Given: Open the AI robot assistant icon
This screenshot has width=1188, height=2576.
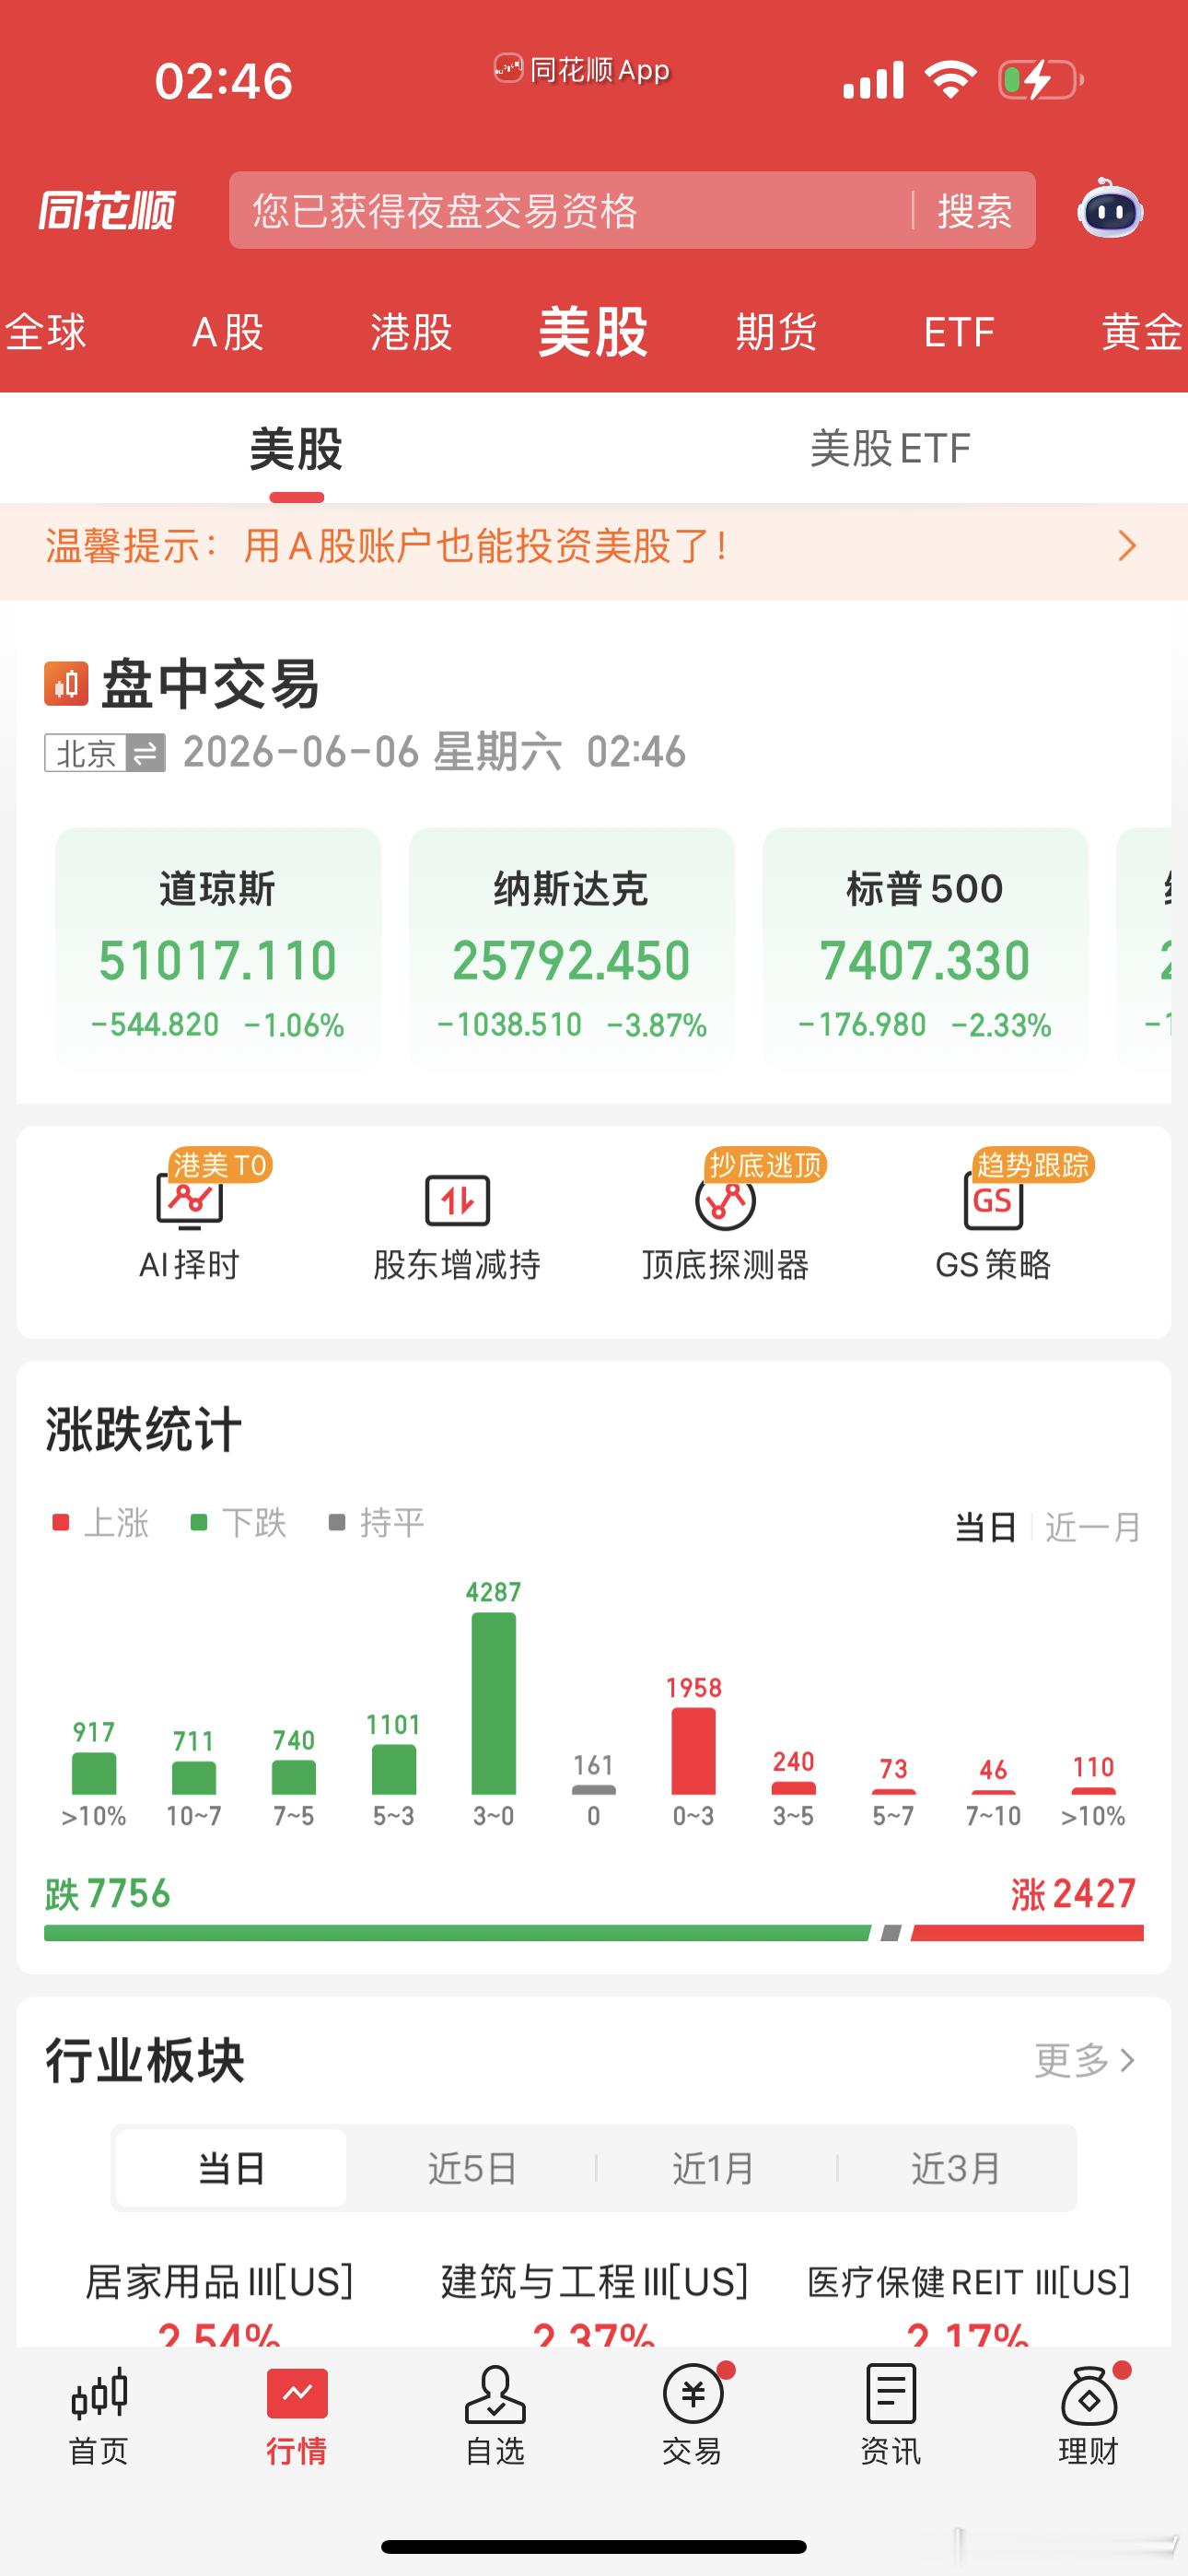Looking at the screenshot, I should click(x=1110, y=209).
